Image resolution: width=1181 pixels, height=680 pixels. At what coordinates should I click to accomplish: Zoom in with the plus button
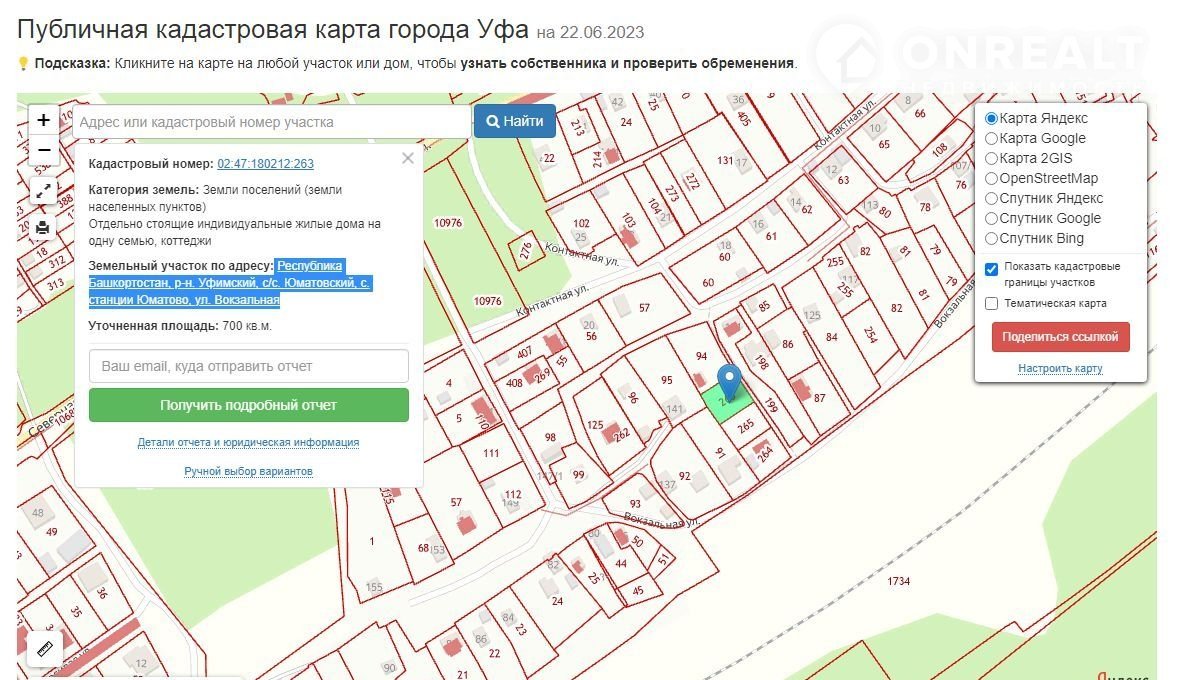coord(43,120)
